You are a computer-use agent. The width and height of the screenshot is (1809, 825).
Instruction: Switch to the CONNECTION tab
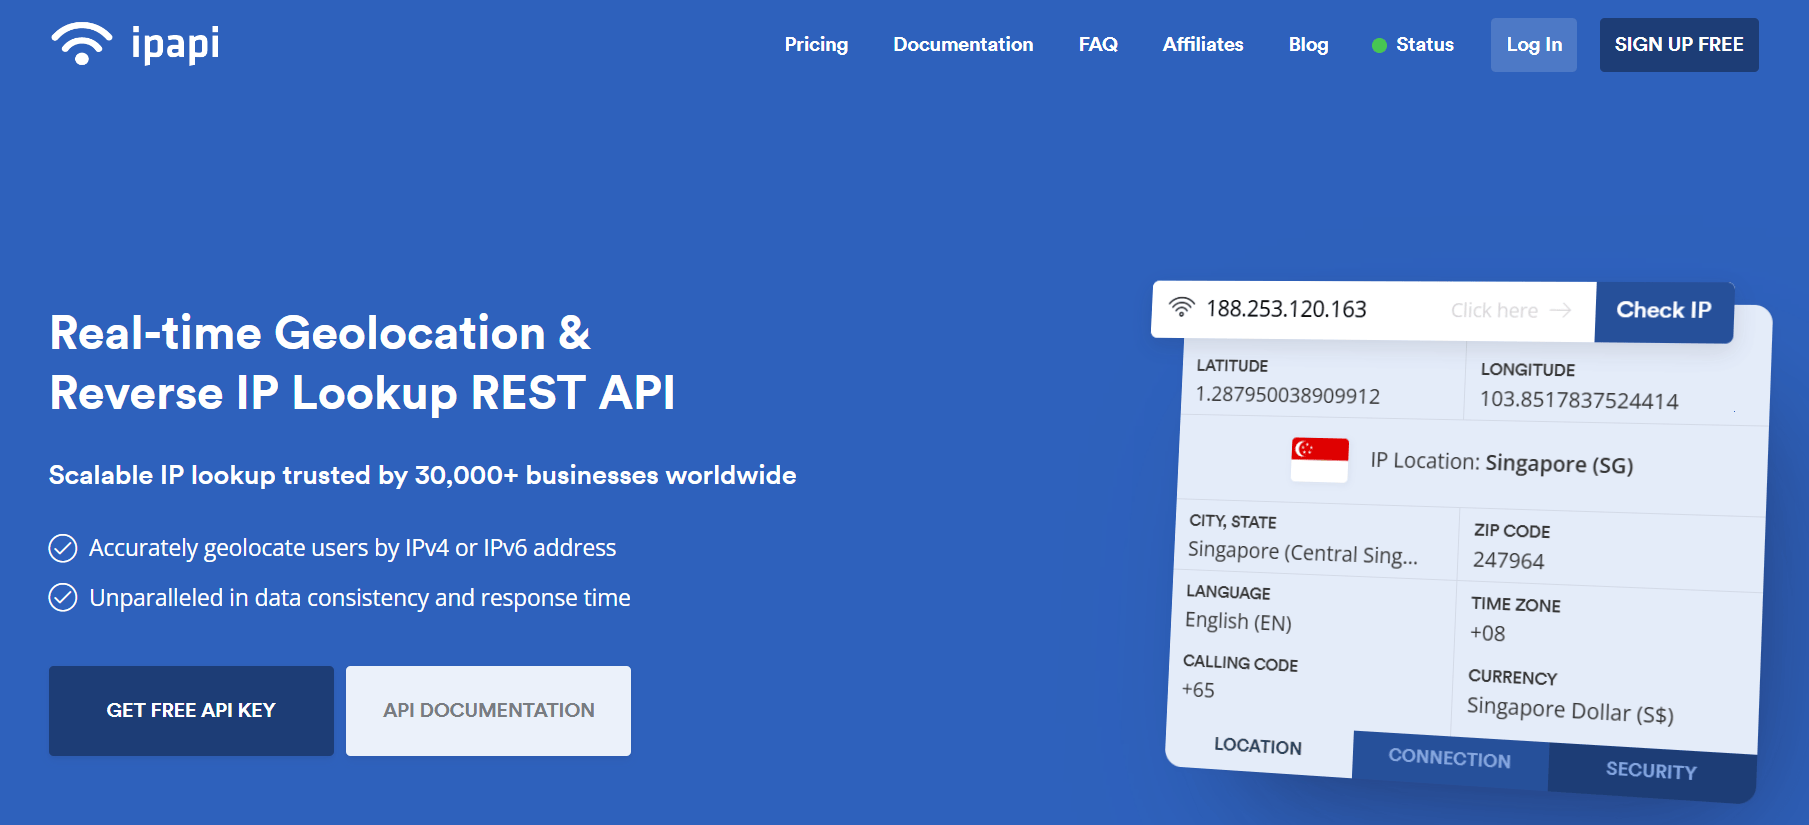(x=1449, y=758)
